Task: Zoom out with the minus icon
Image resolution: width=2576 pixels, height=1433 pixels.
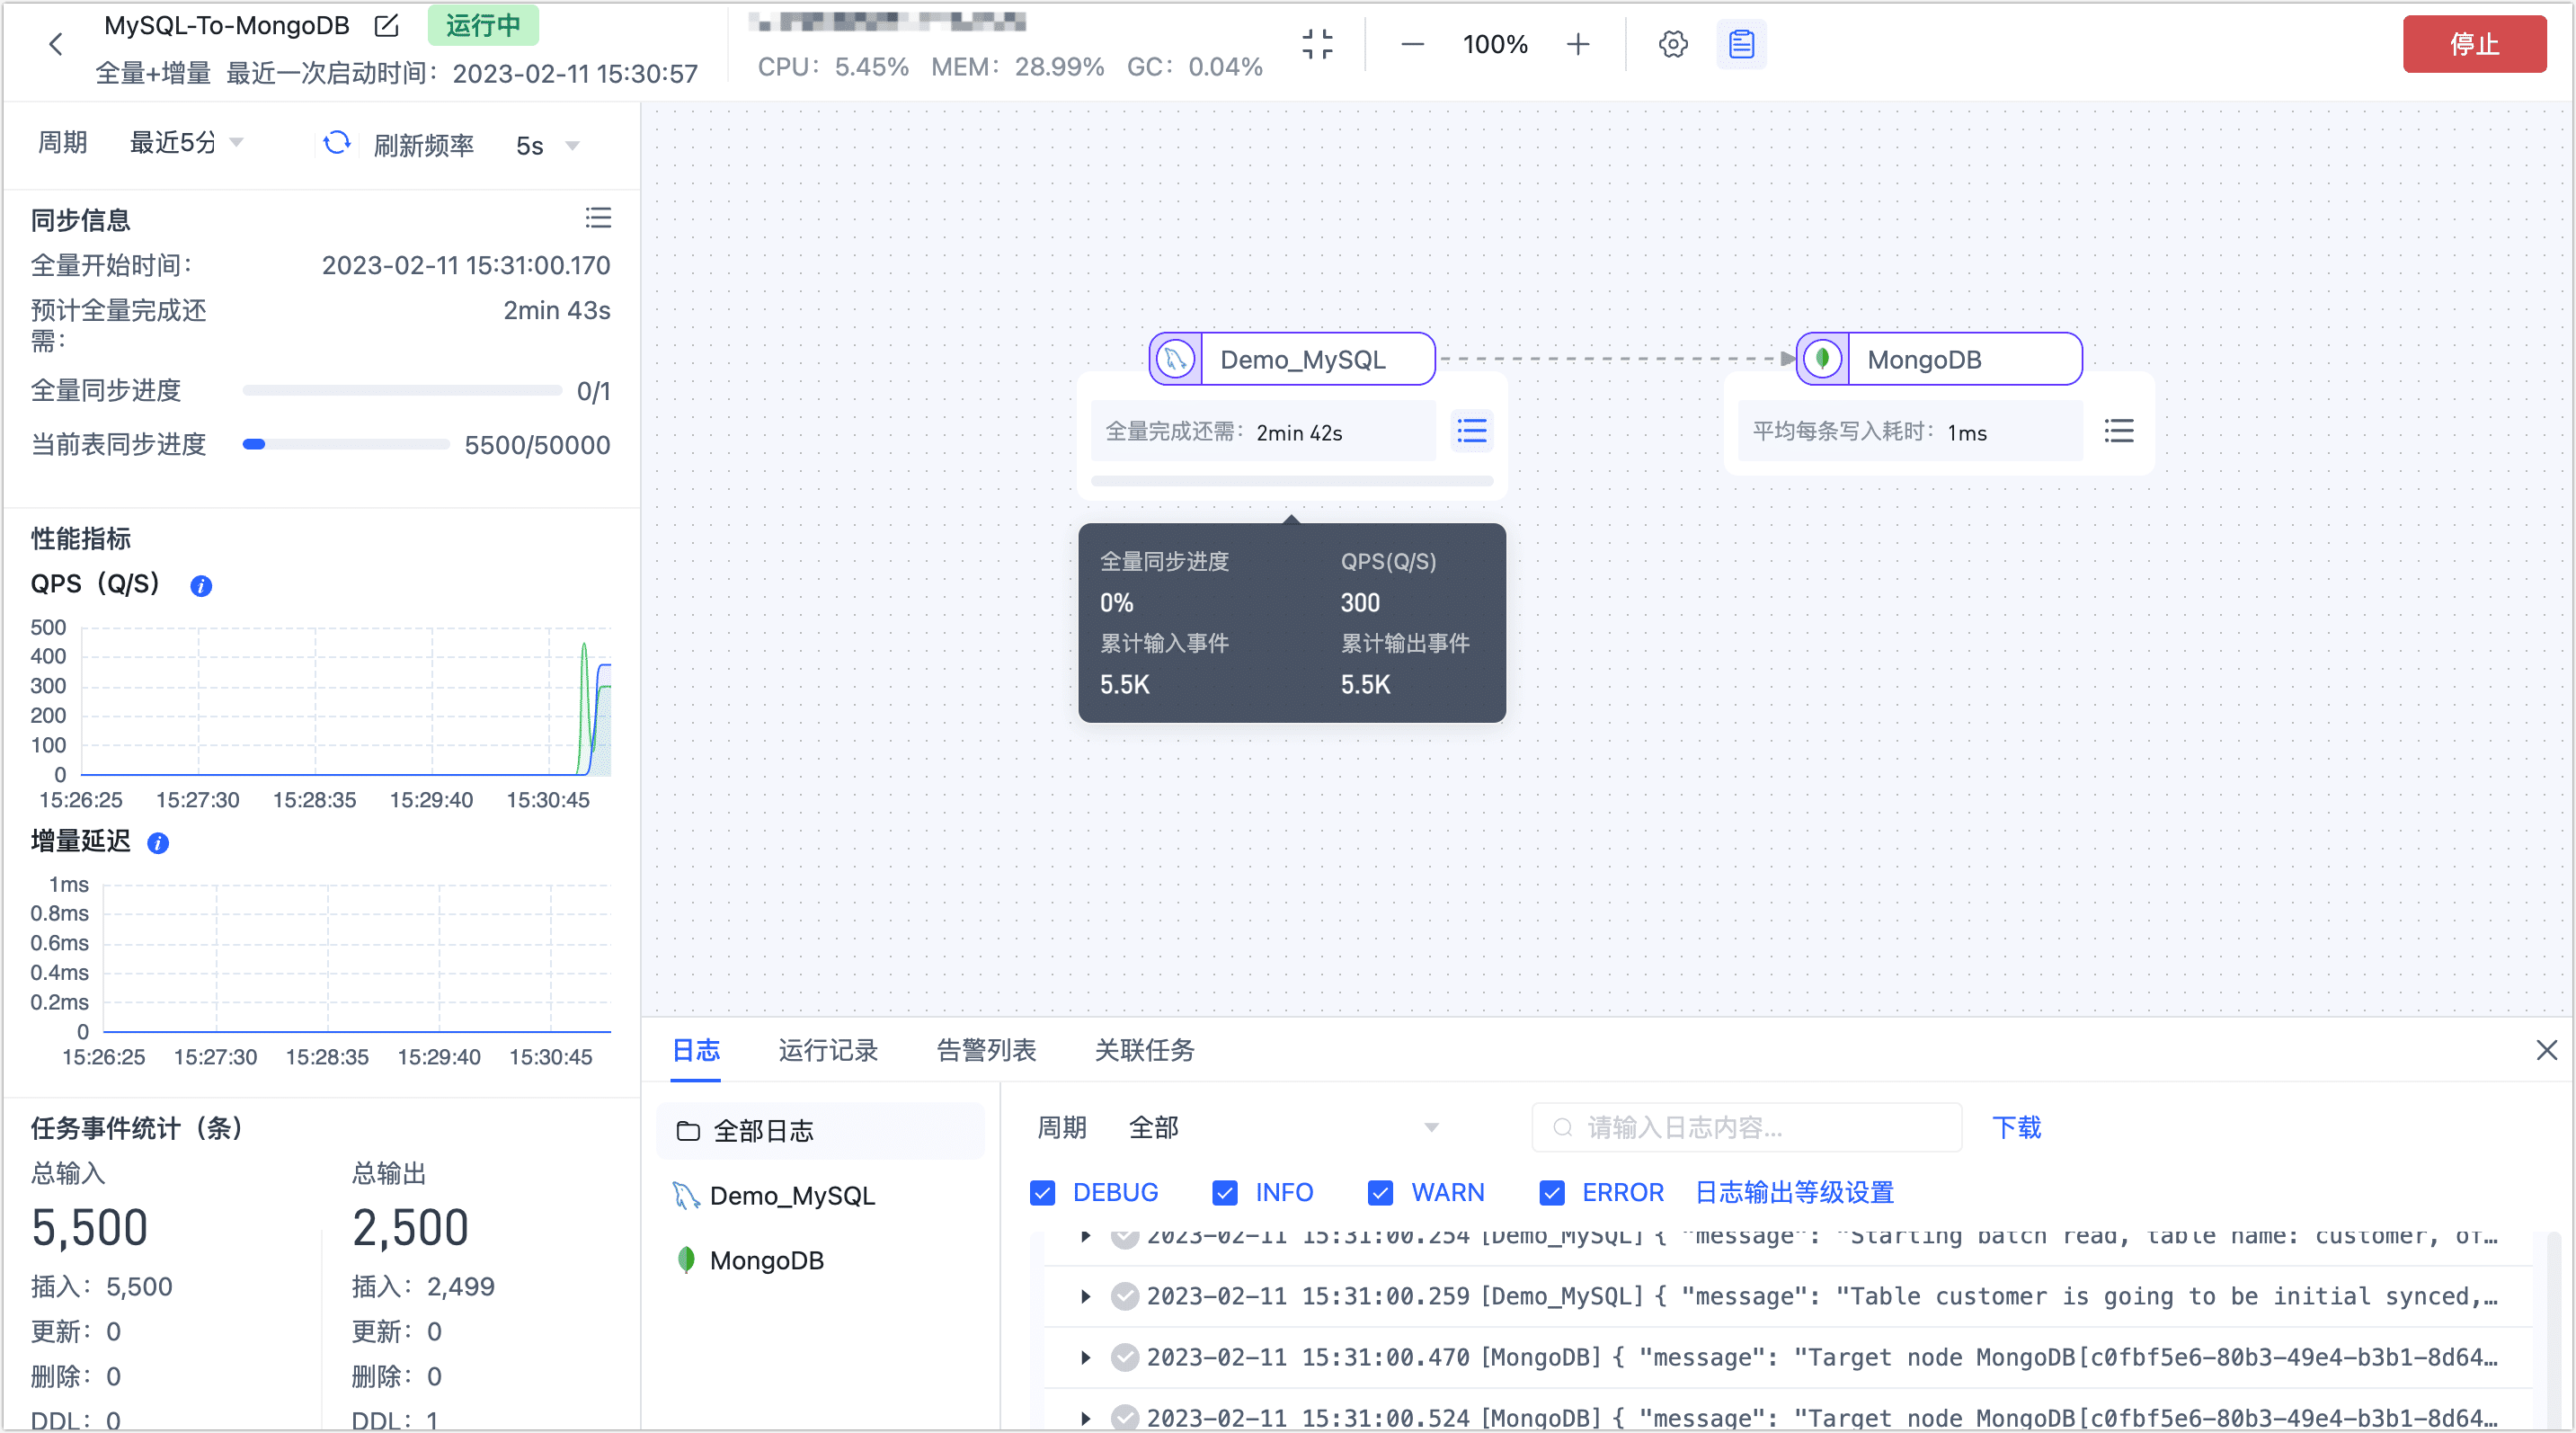Action: tap(1412, 44)
